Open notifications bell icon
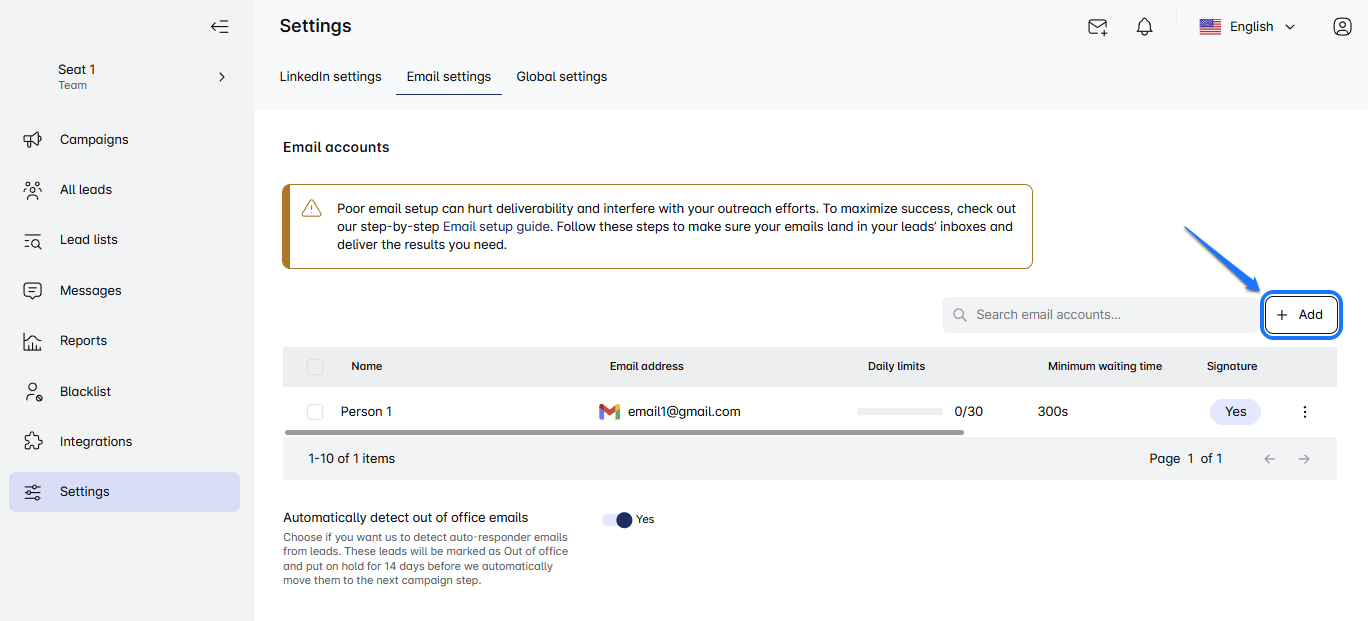This screenshot has width=1368, height=621. click(1144, 27)
